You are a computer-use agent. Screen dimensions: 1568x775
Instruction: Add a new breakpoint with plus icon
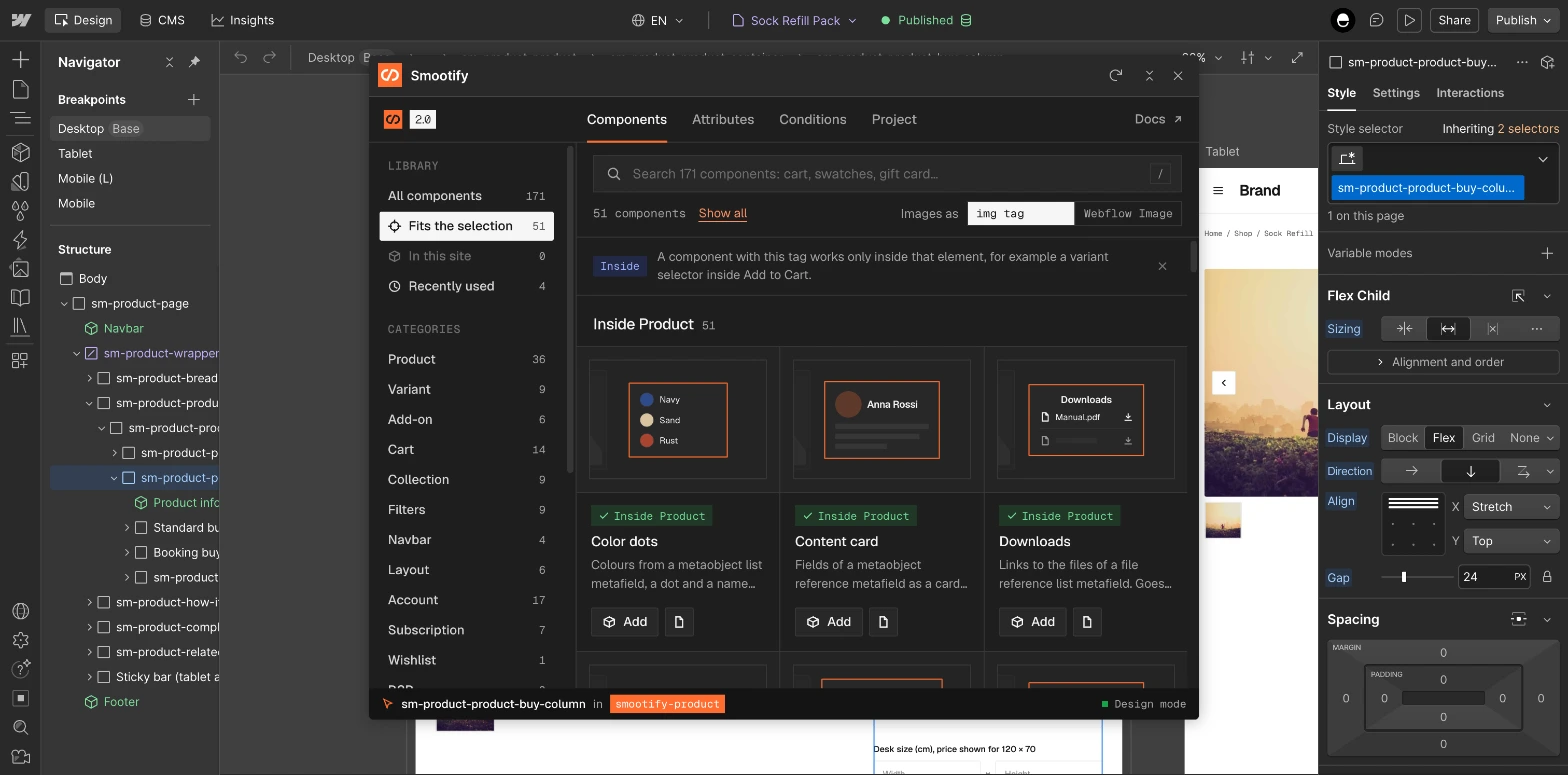[x=194, y=100]
